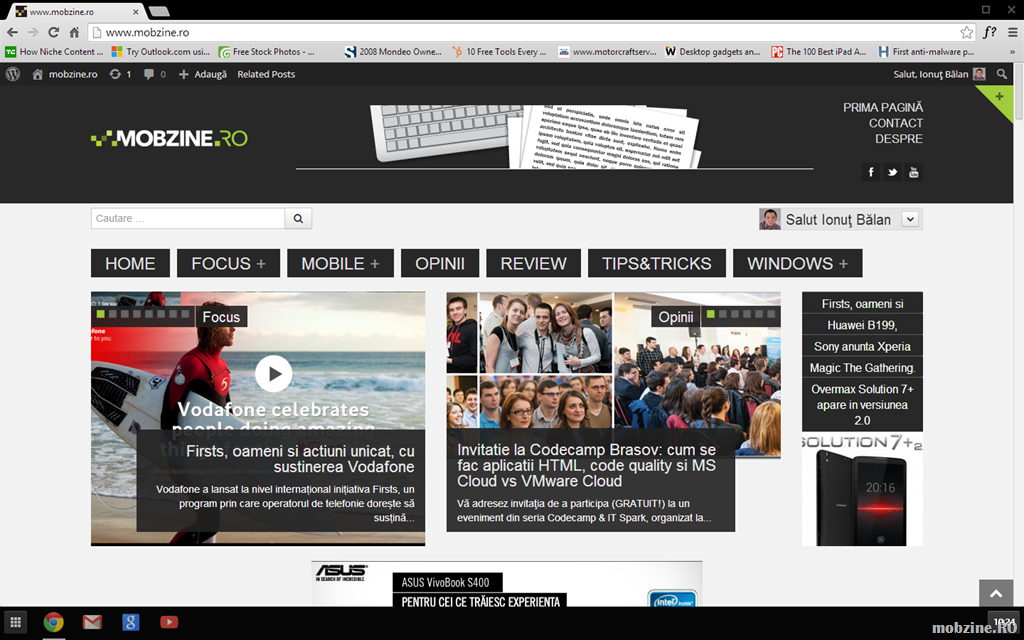The width and height of the screenshot is (1024, 640).
Task: Focus the Cautare search field
Action: click(187, 219)
